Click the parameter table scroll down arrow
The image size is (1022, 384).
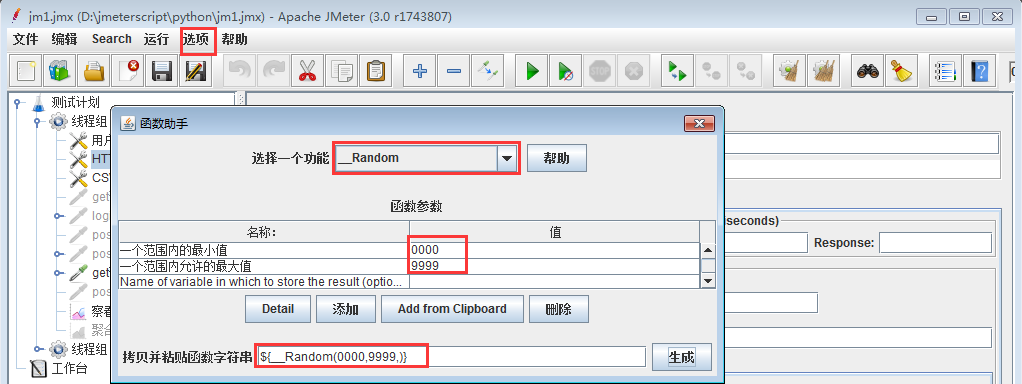(x=708, y=281)
